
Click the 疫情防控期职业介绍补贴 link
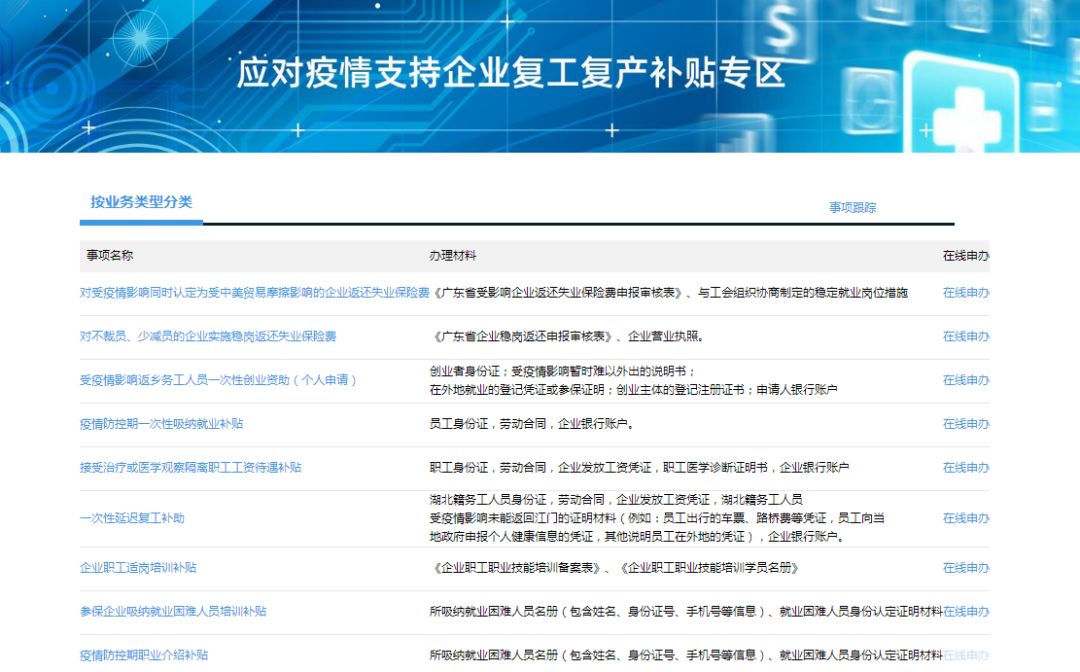[144, 655]
